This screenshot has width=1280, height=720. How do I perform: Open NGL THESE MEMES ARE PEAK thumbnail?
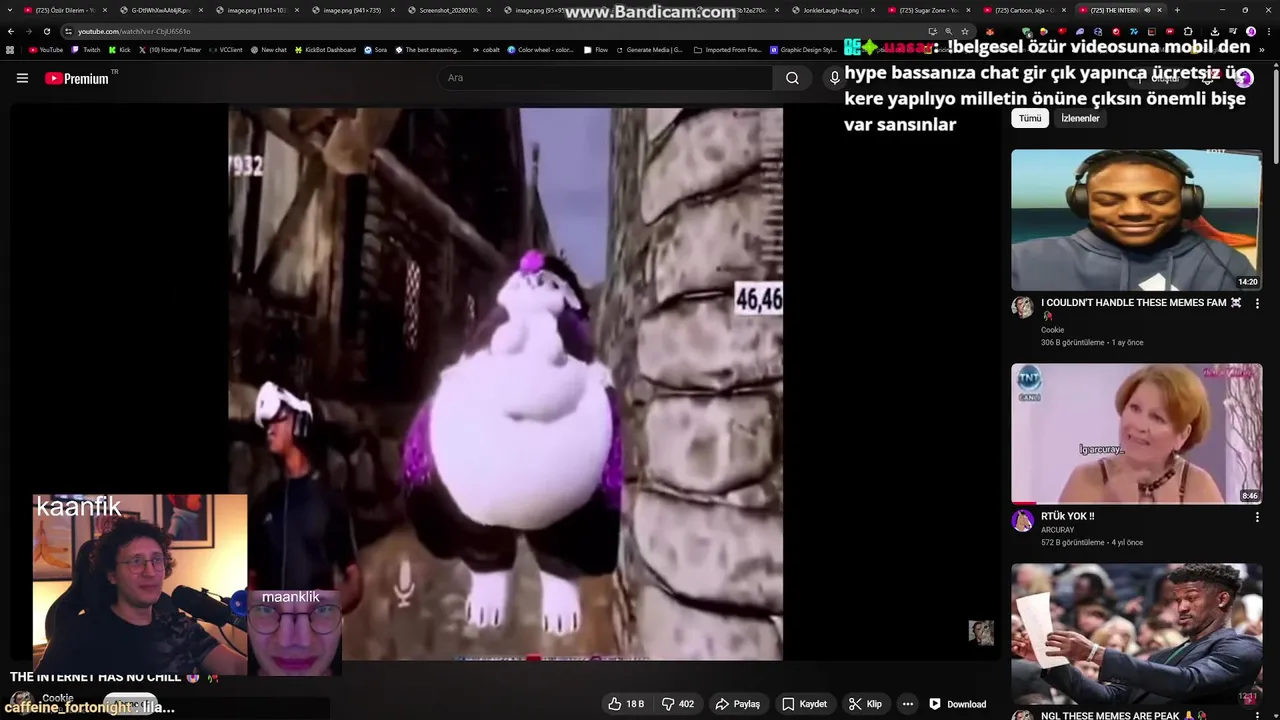click(1136, 634)
